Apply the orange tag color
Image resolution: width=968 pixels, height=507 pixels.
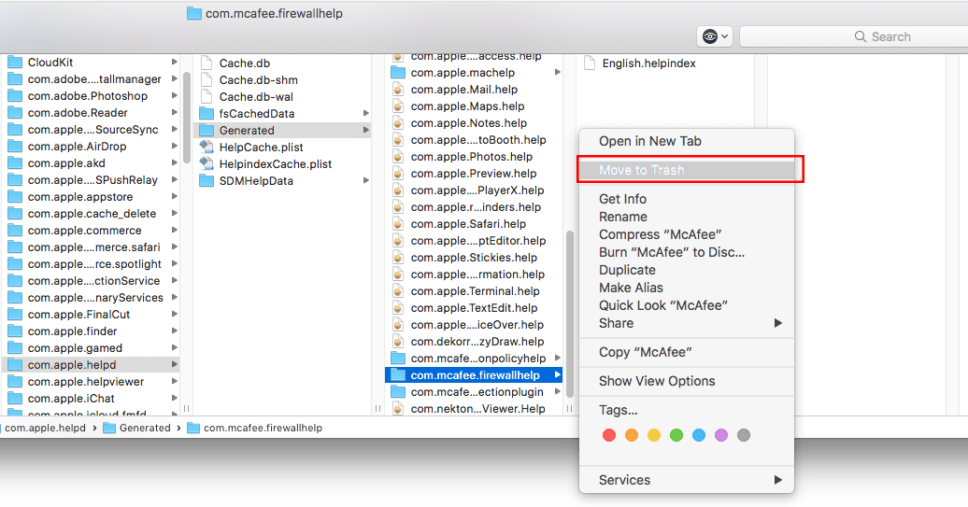pyautogui.click(x=632, y=435)
